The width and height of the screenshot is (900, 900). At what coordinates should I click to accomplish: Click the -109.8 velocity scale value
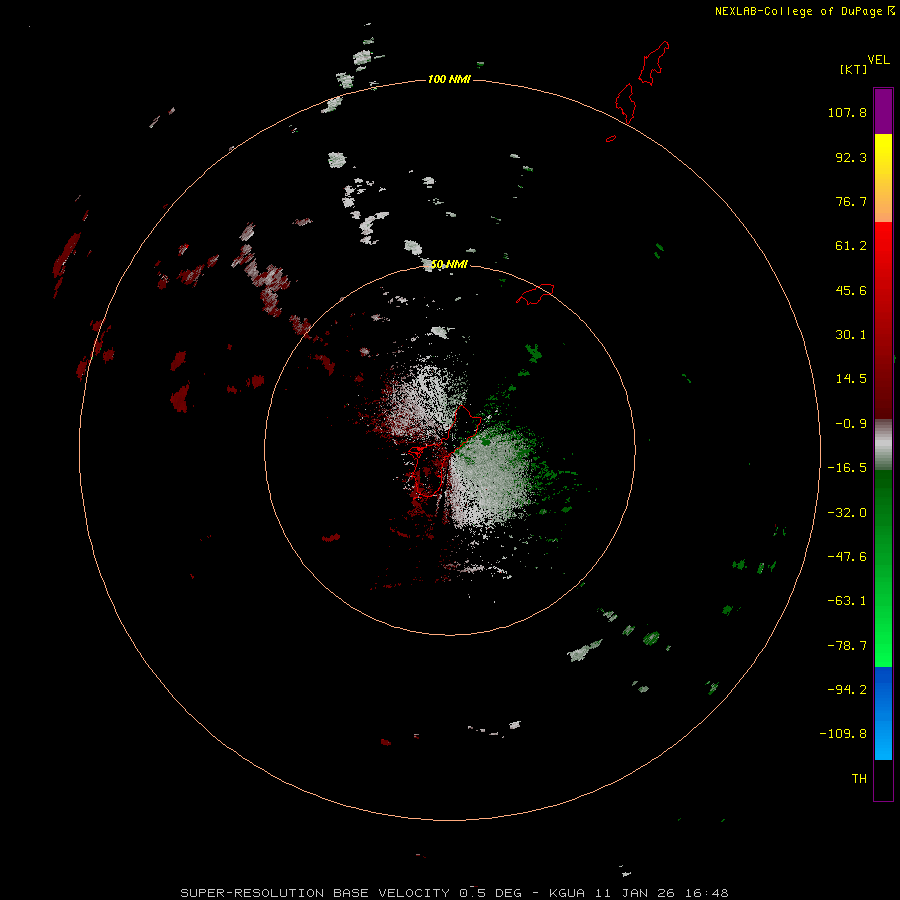843,734
